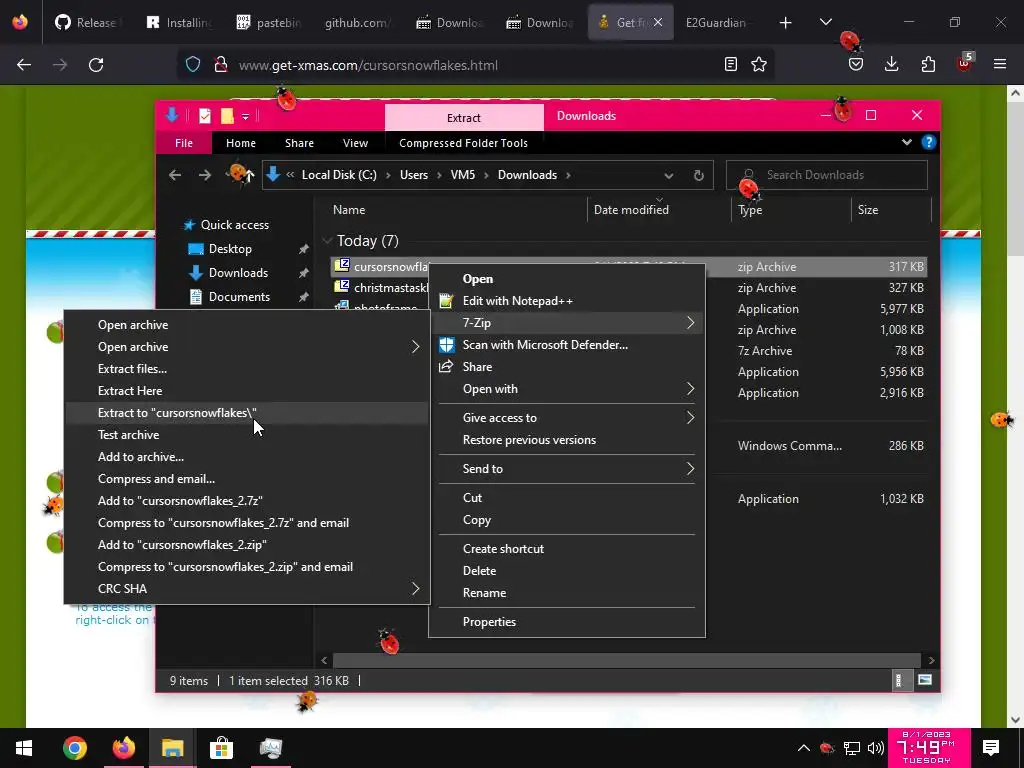
Task: Reload the Firefox page
Action: (96, 65)
